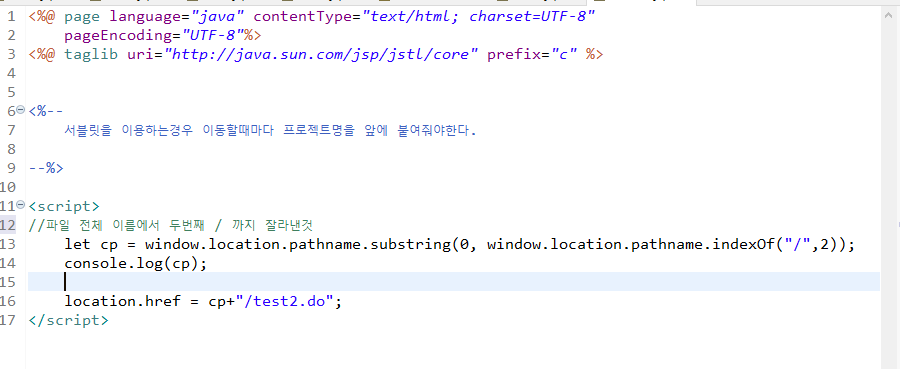The height and width of the screenshot is (369, 900).
Task: Click the contentType attribute name on line 1
Action: click(303, 17)
